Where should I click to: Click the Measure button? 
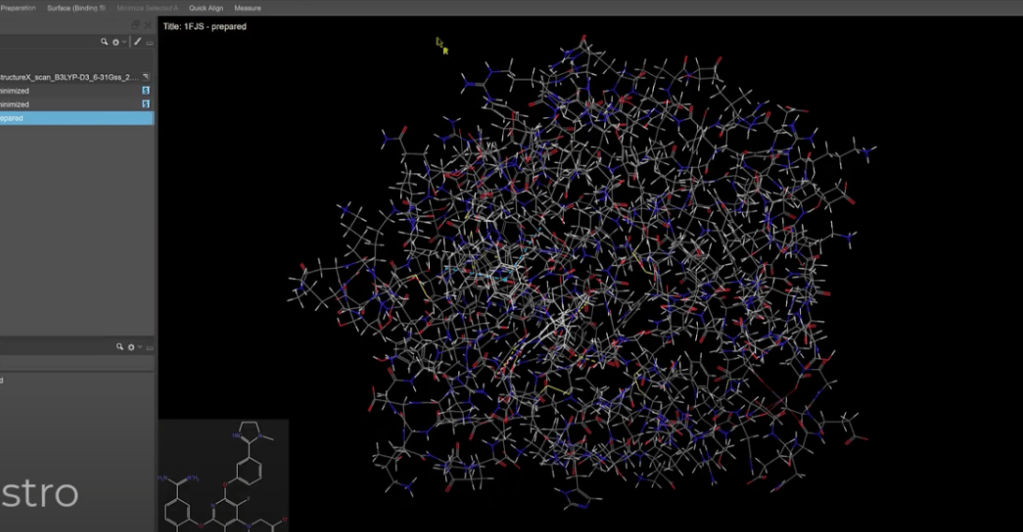pos(247,8)
